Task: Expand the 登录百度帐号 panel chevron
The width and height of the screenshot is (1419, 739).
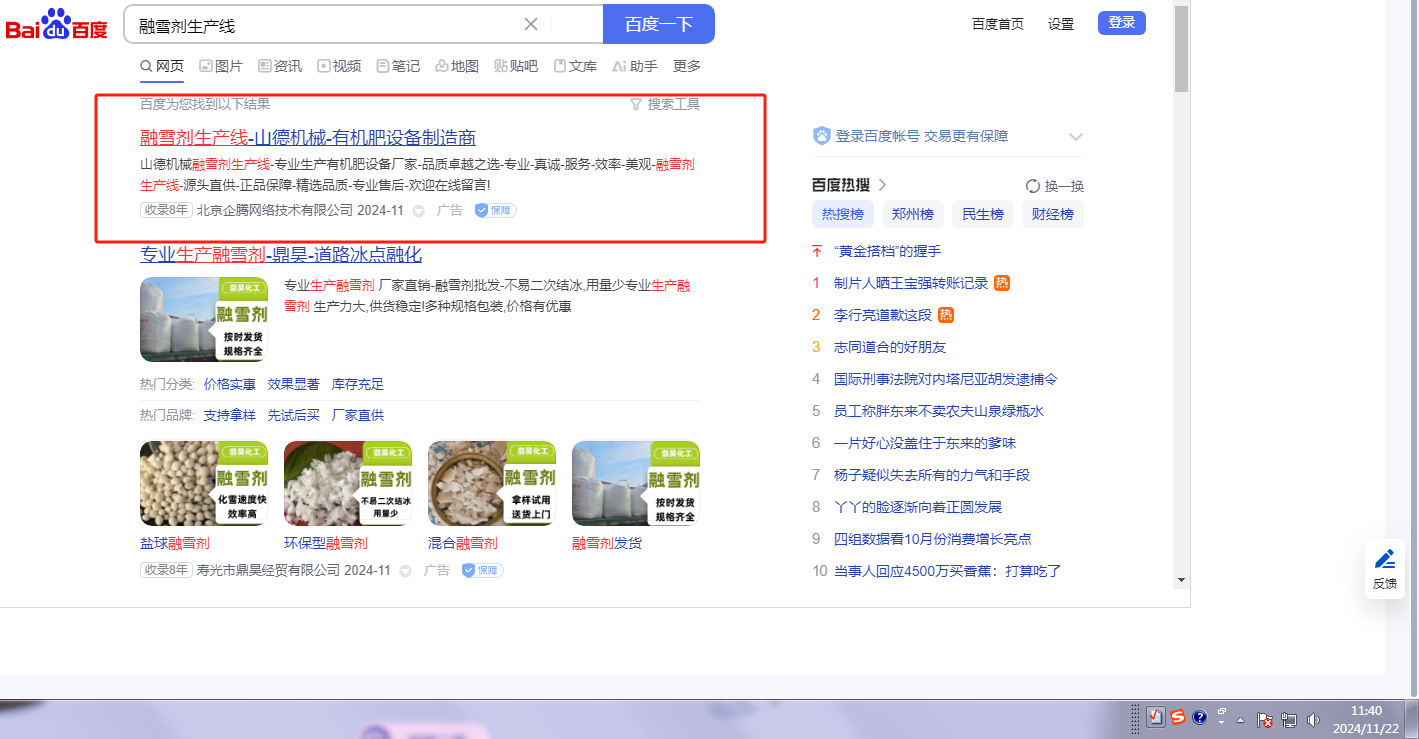Action: point(1076,137)
